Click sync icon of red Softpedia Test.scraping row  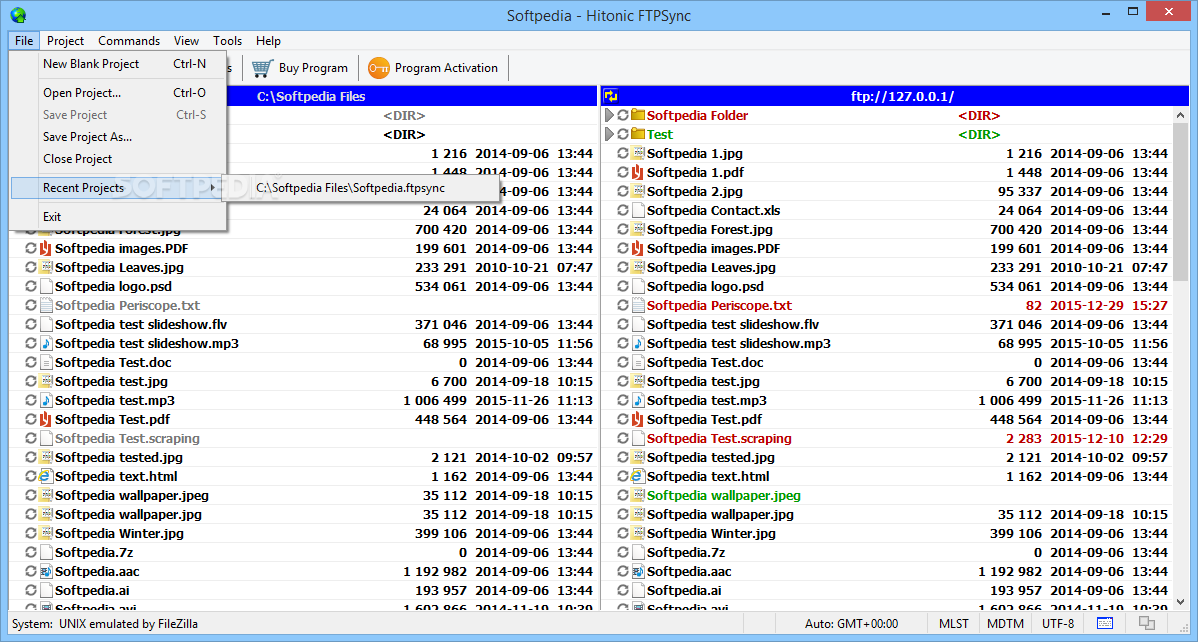click(x=623, y=439)
